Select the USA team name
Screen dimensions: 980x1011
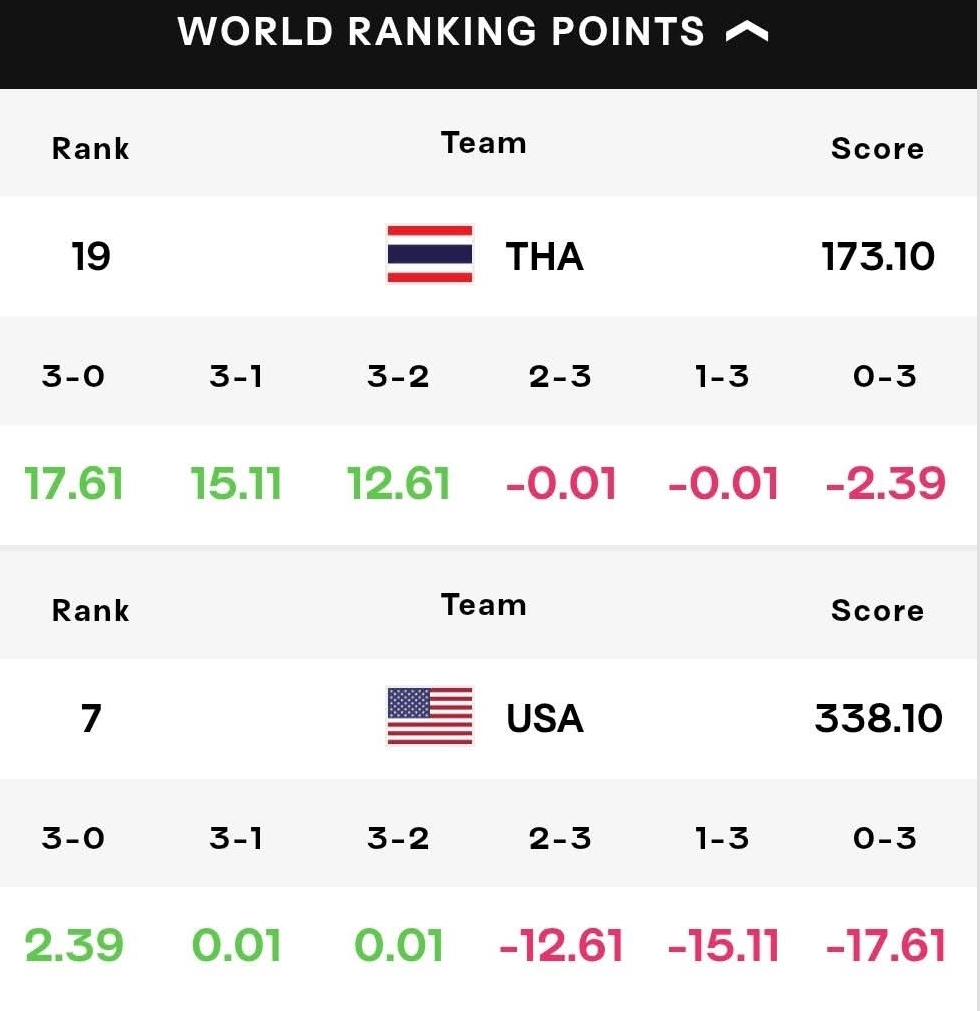[545, 718]
